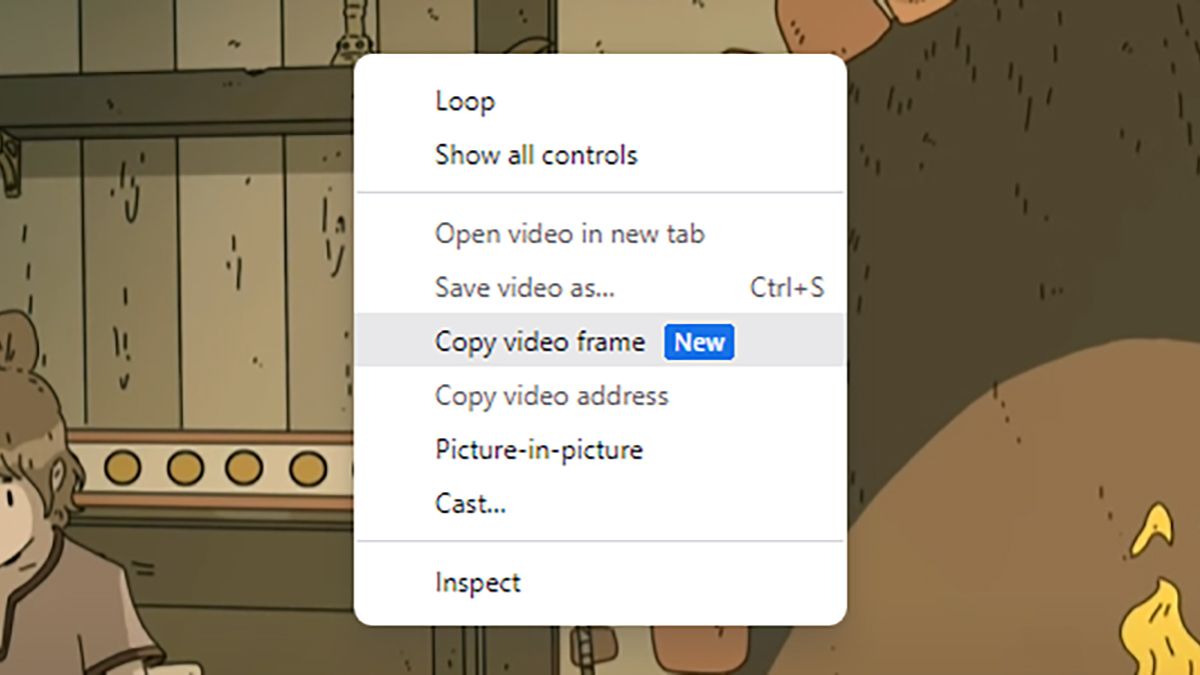Open video in new tab
1200x675 pixels.
point(569,234)
